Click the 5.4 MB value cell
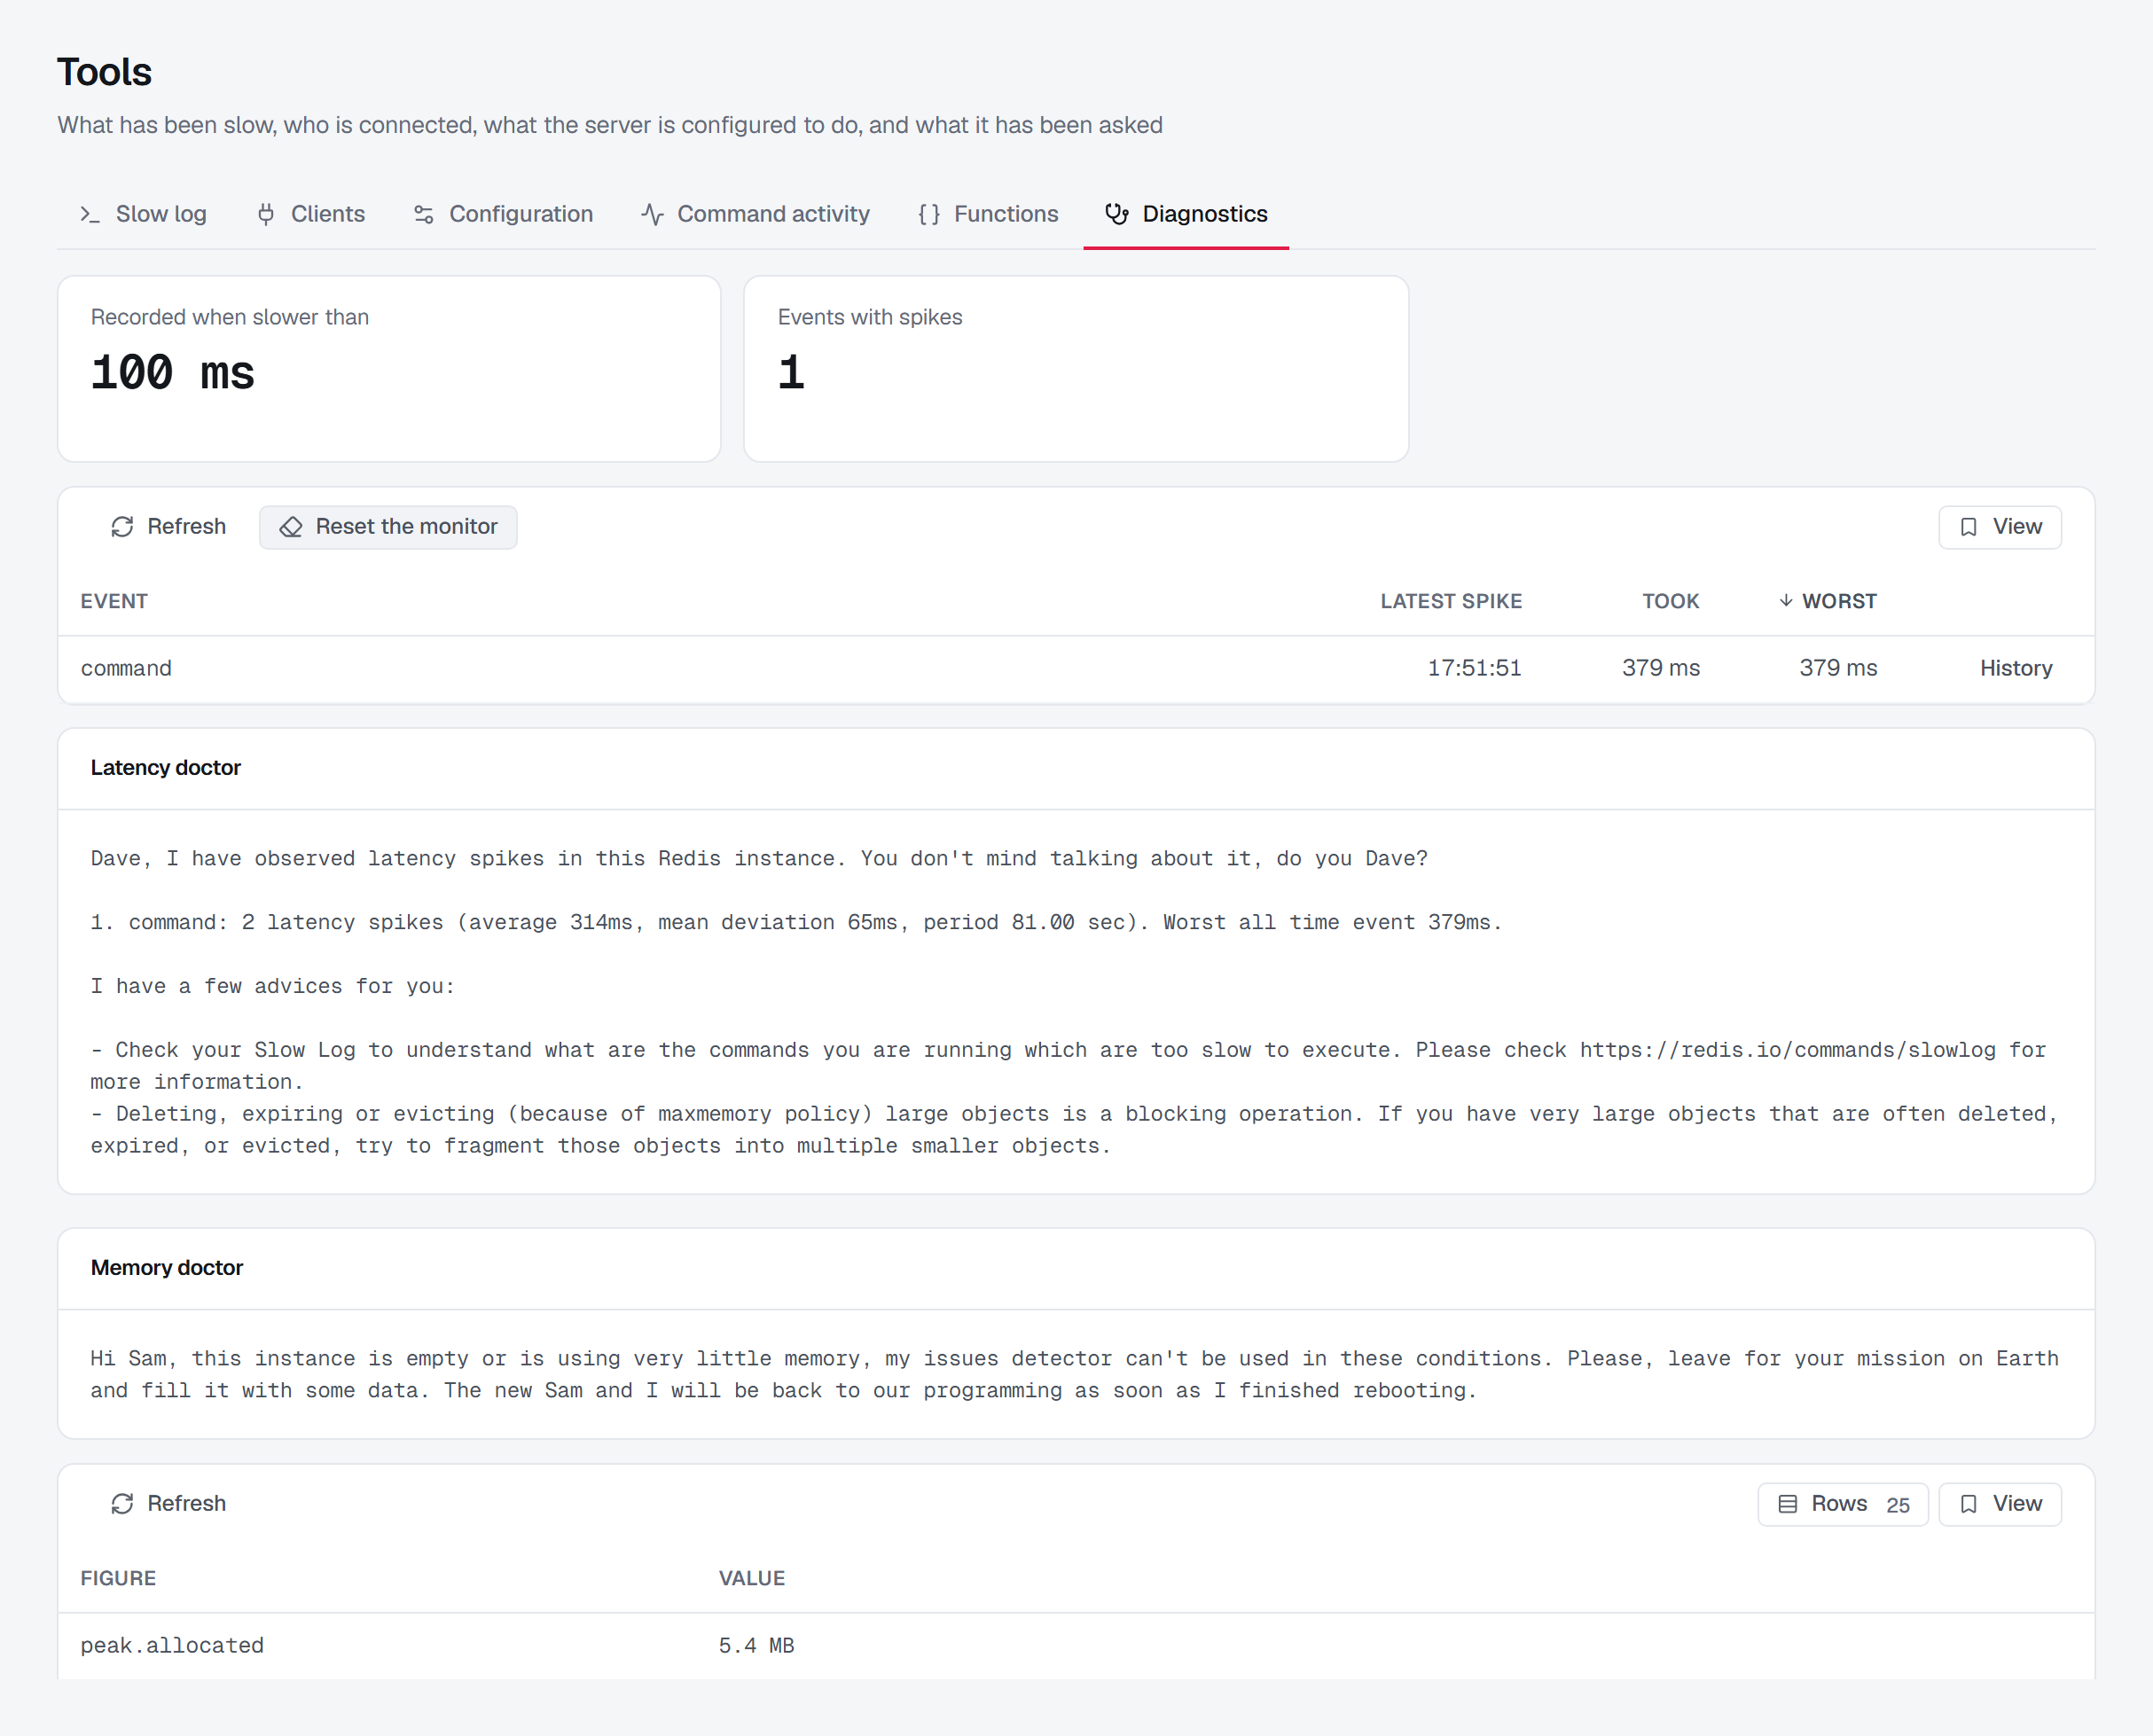This screenshot has height=1736, width=2153. (x=756, y=1645)
